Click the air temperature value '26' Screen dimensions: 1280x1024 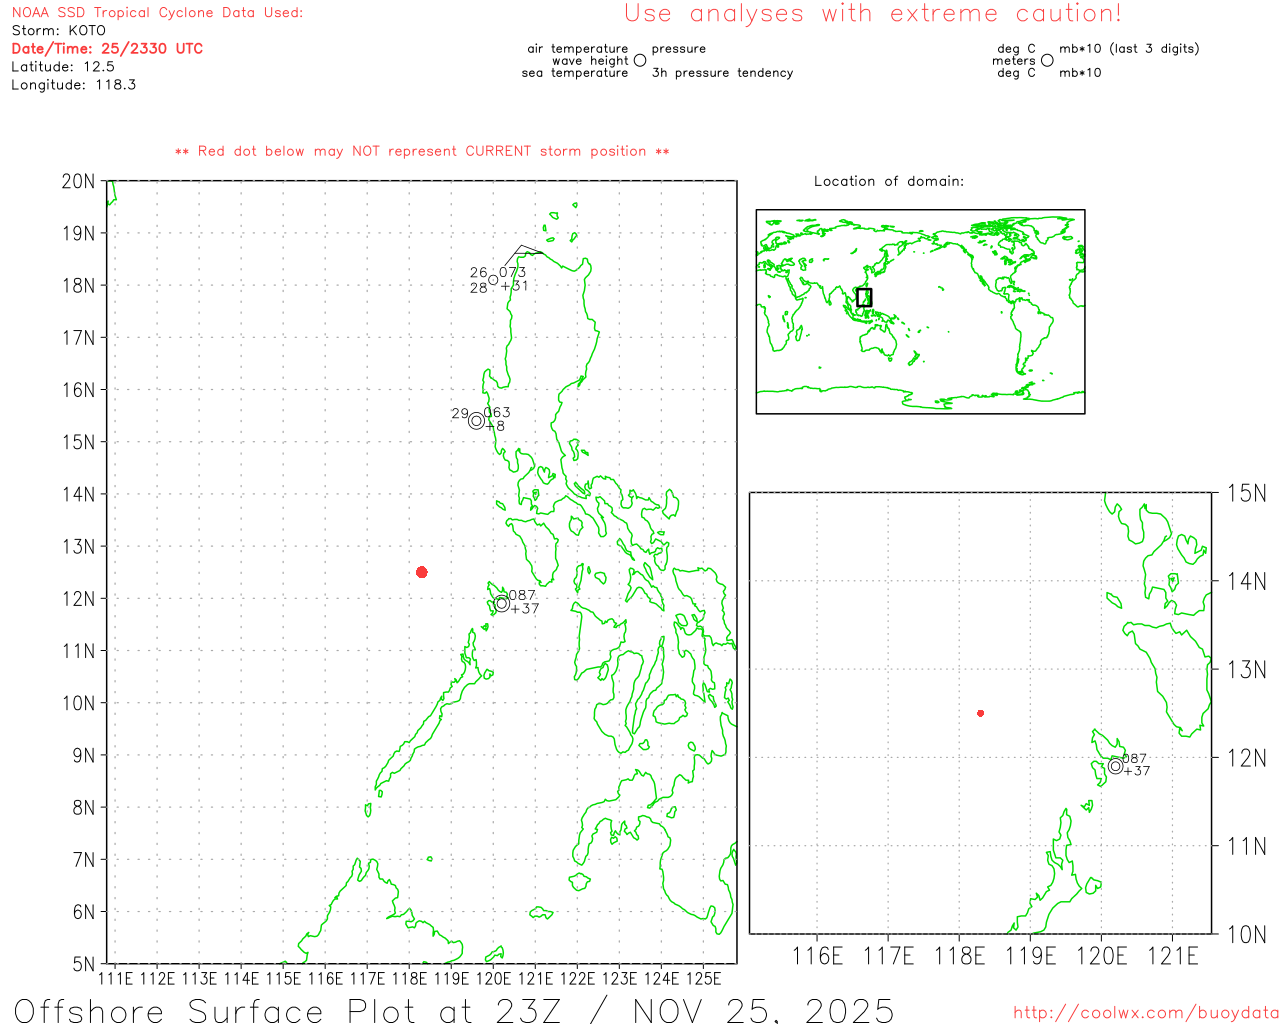click(479, 272)
